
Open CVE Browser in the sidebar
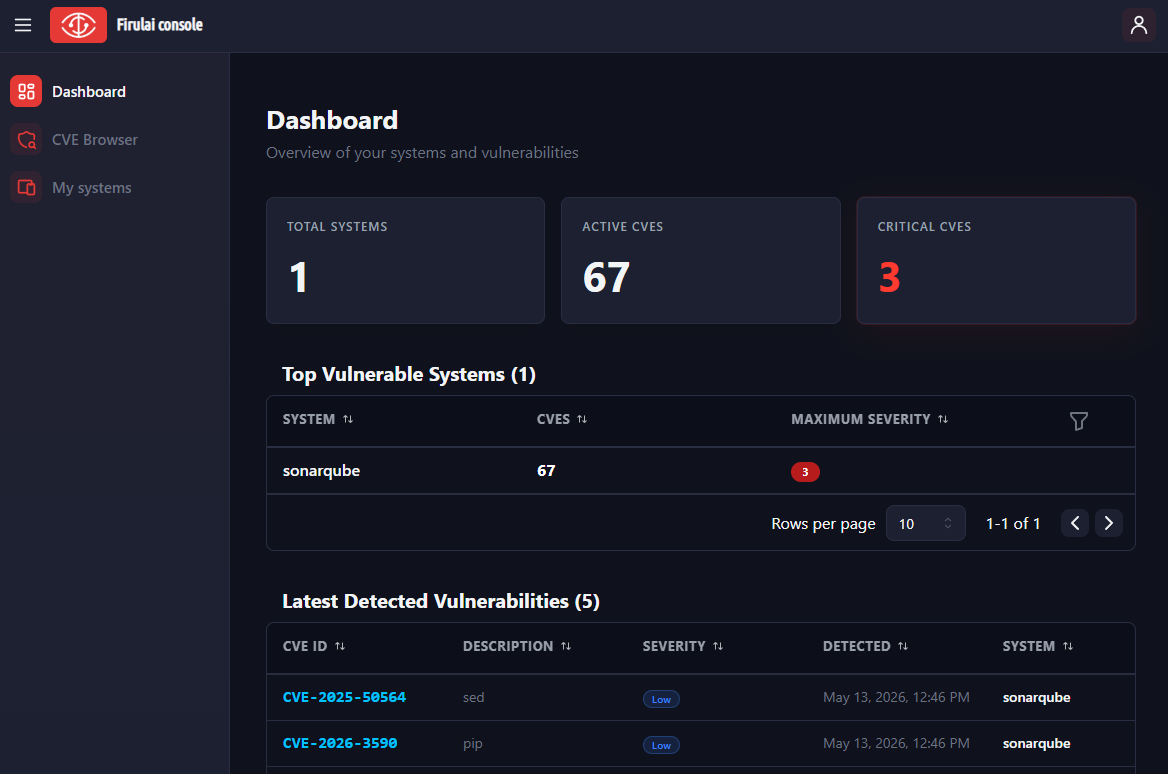[95, 139]
